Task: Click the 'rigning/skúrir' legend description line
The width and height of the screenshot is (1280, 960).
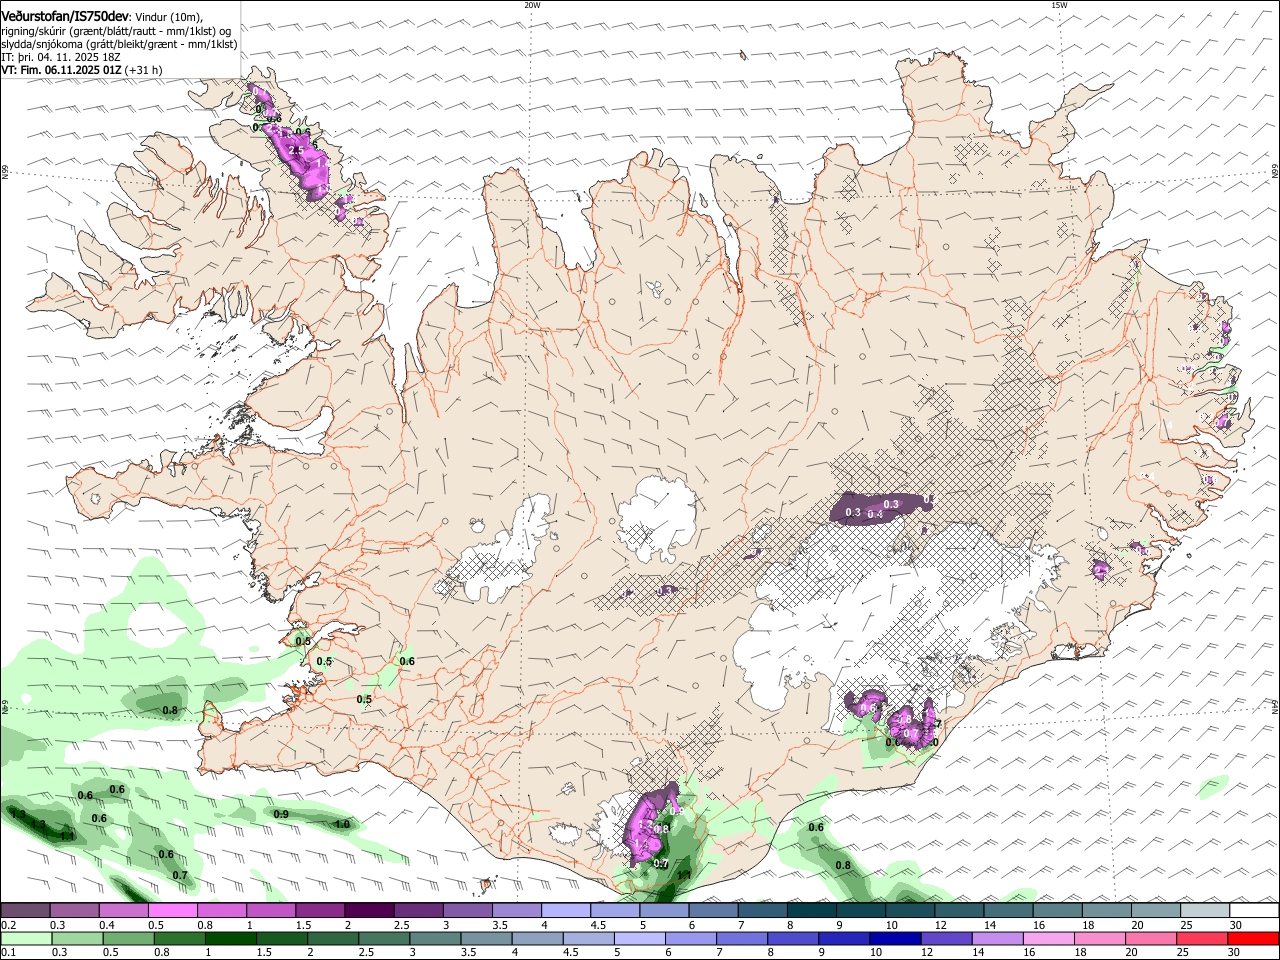Action: click(116, 31)
